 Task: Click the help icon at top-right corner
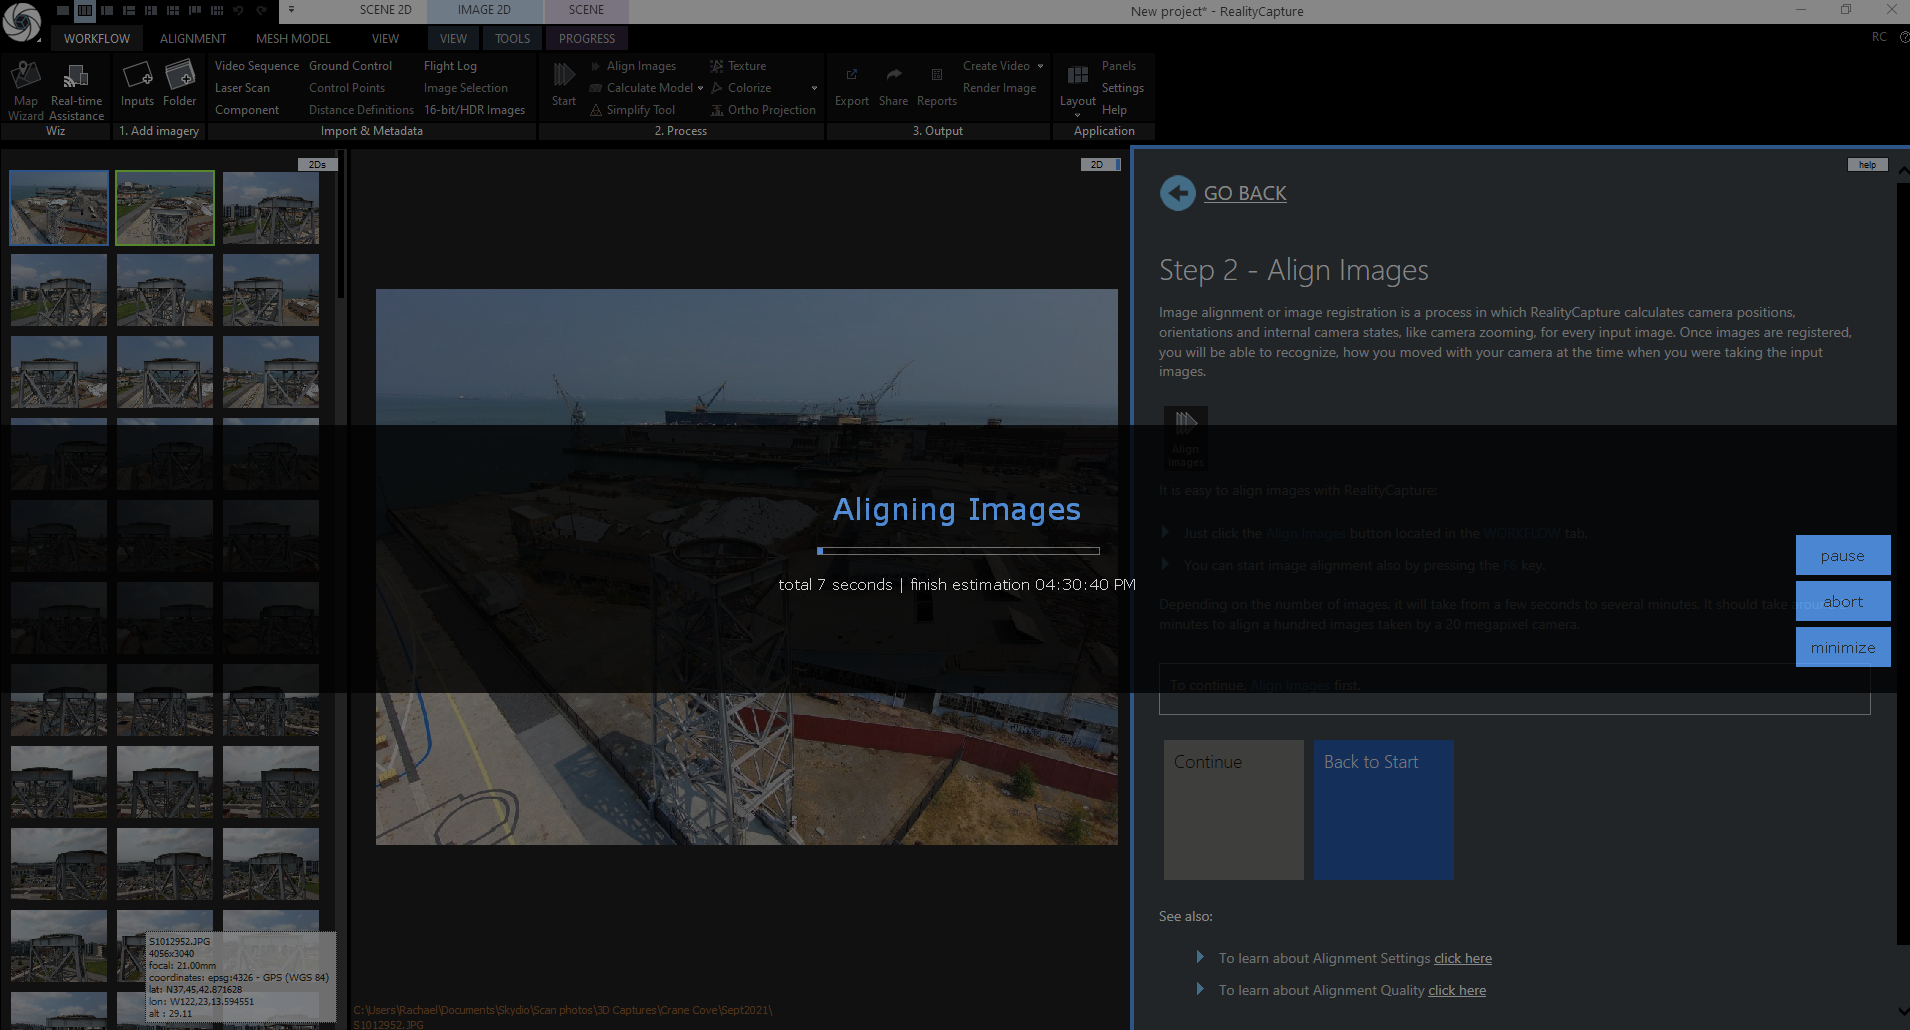tap(1903, 37)
